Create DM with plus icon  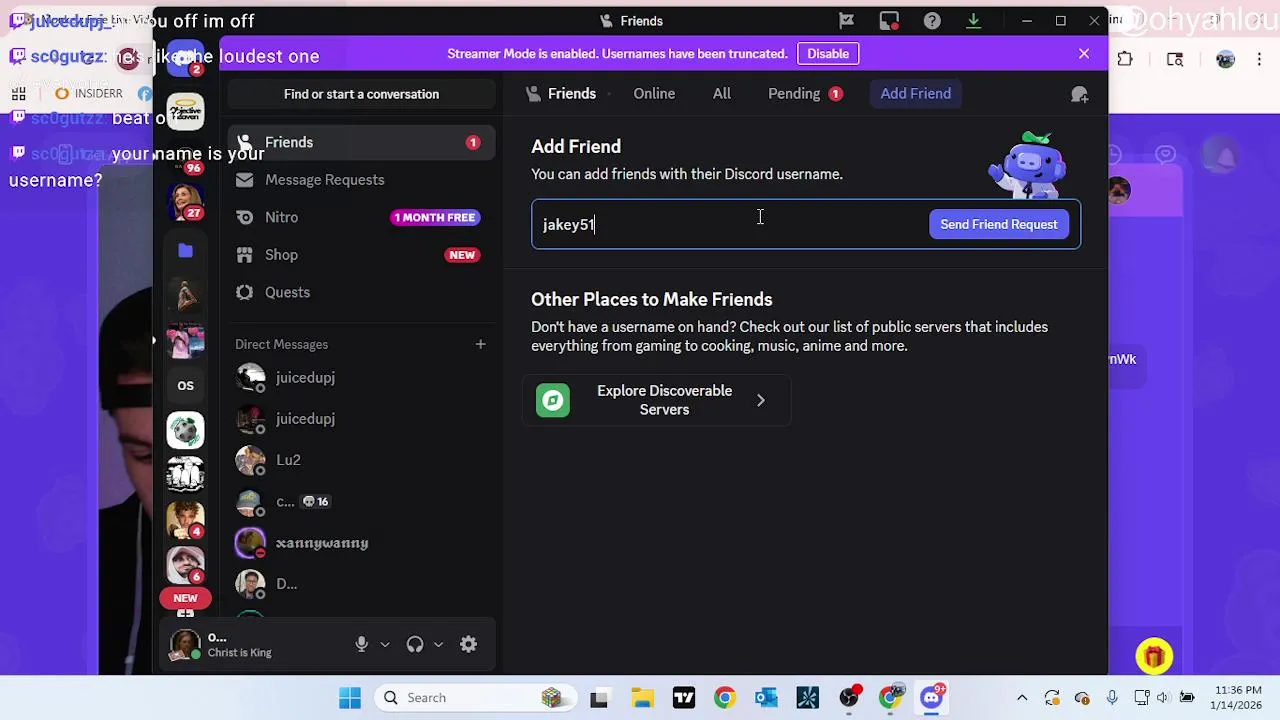[x=480, y=344]
